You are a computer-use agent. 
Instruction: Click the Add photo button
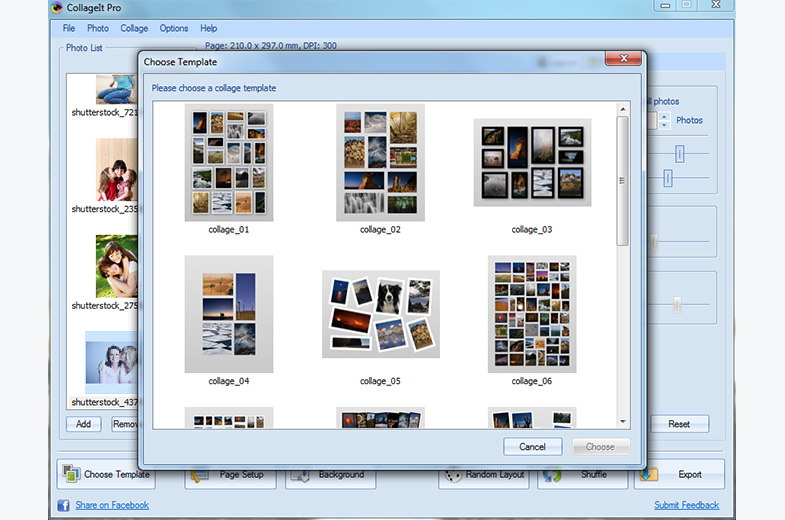point(83,424)
